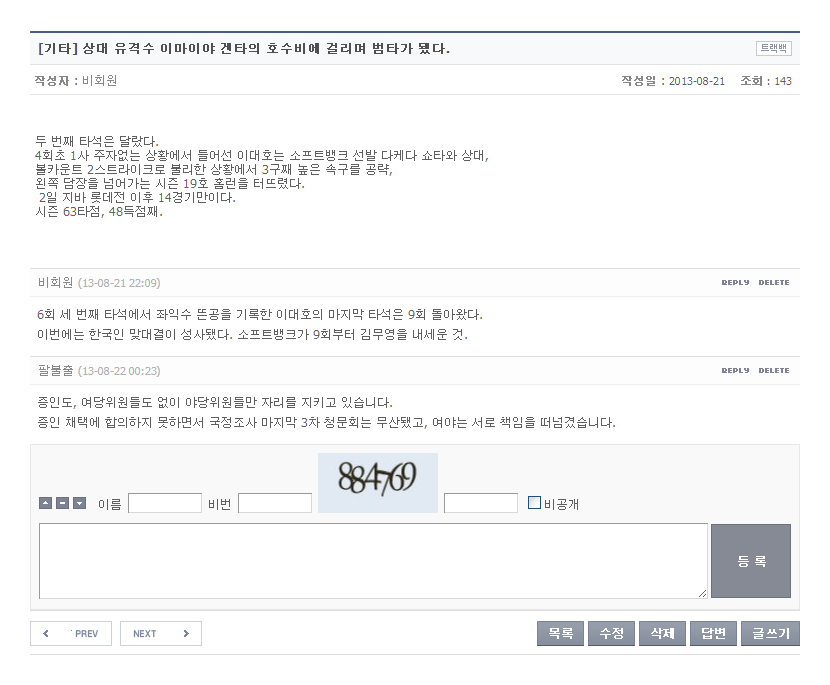
Task: Click 삭제 to delete post
Action: tap(662, 634)
